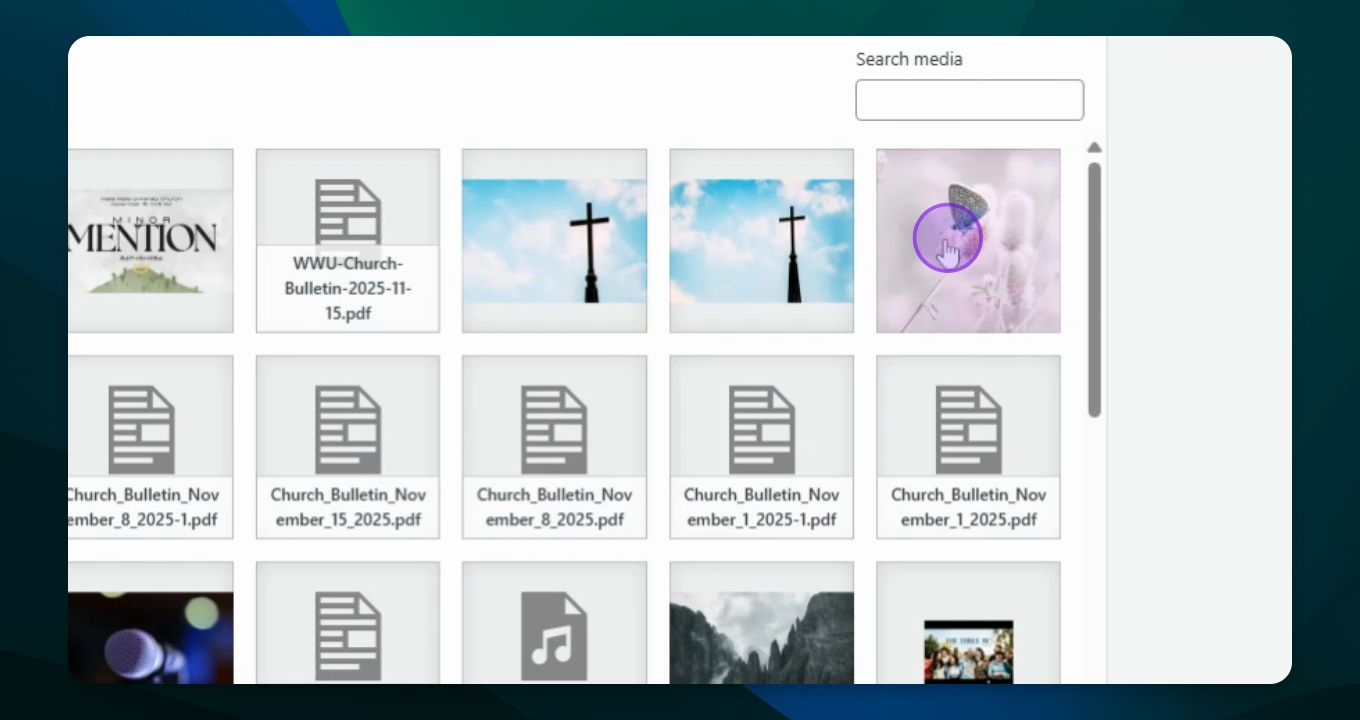Select the Minor Mention image thumbnail

click(x=150, y=241)
